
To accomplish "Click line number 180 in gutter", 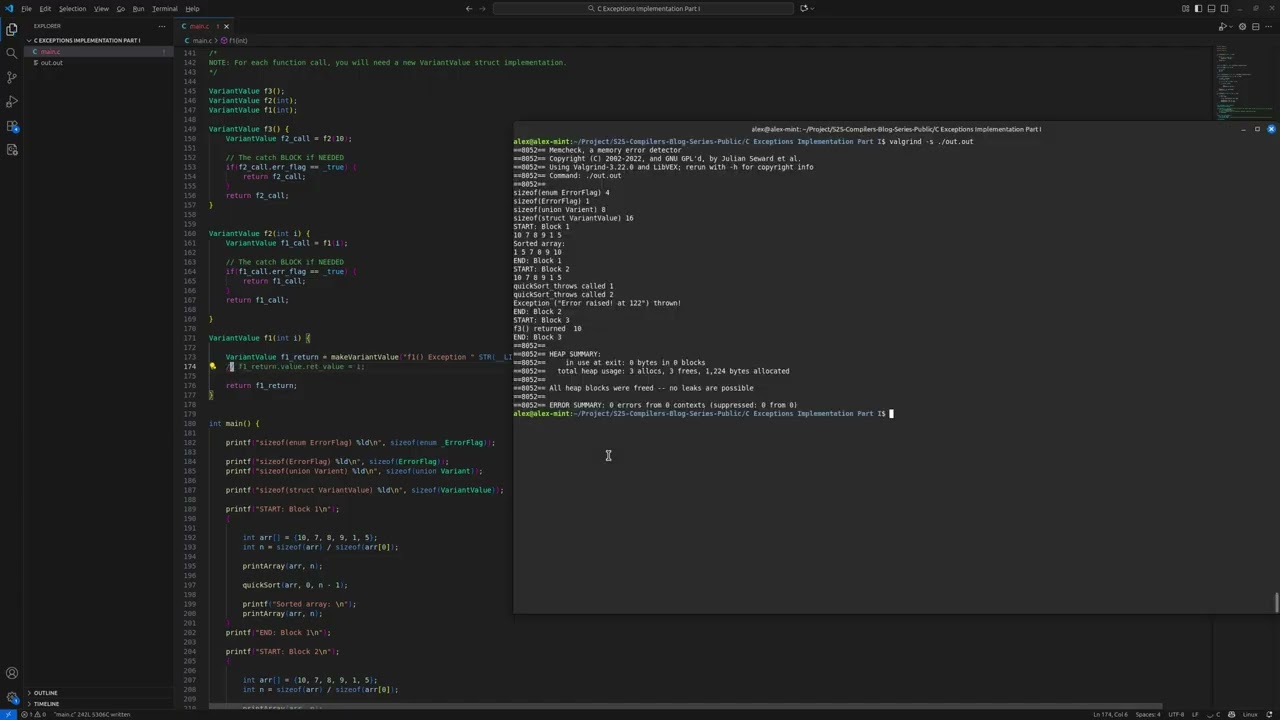I will point(190,423).
